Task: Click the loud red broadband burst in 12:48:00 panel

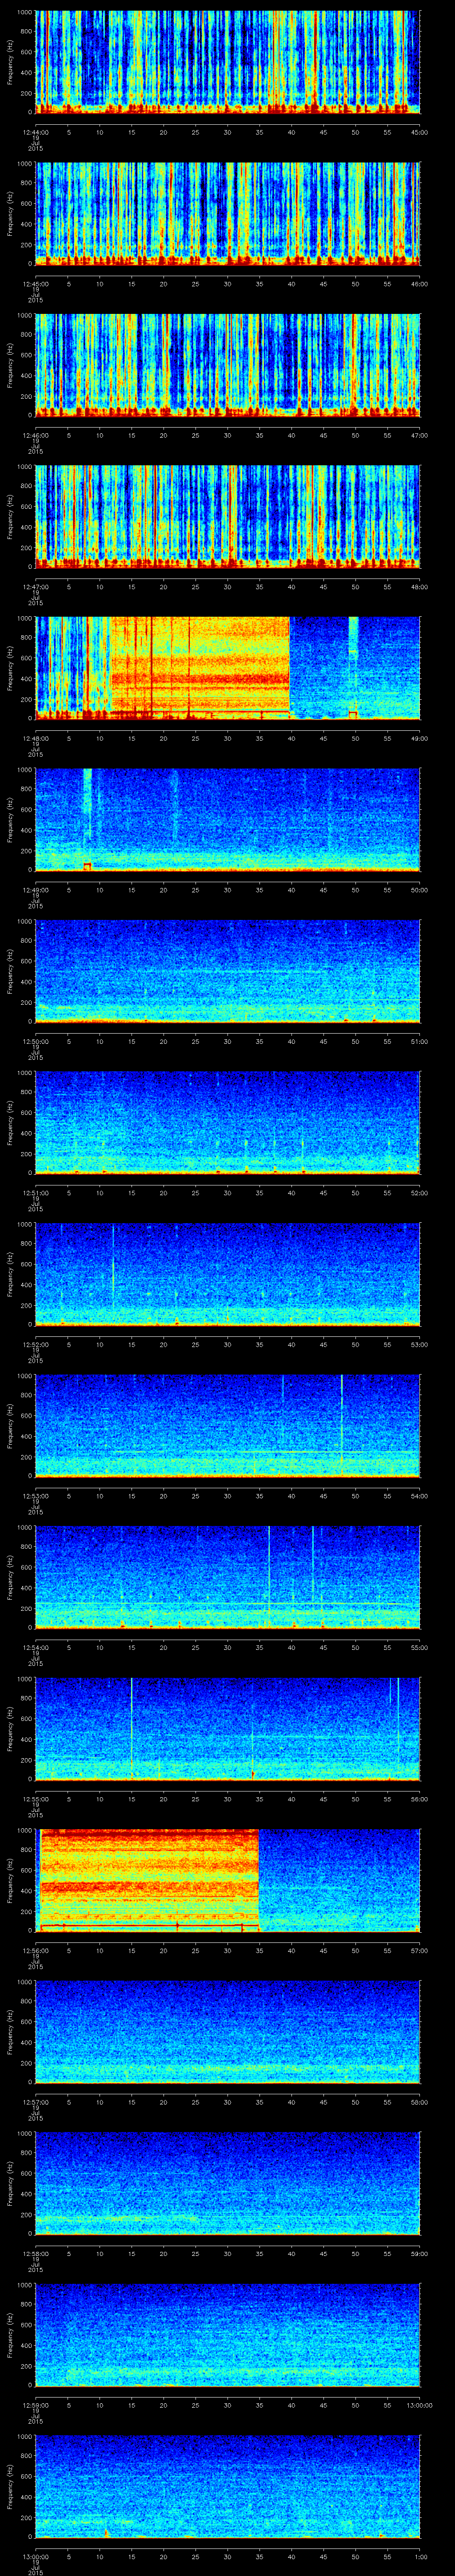Action: (200, 668)
